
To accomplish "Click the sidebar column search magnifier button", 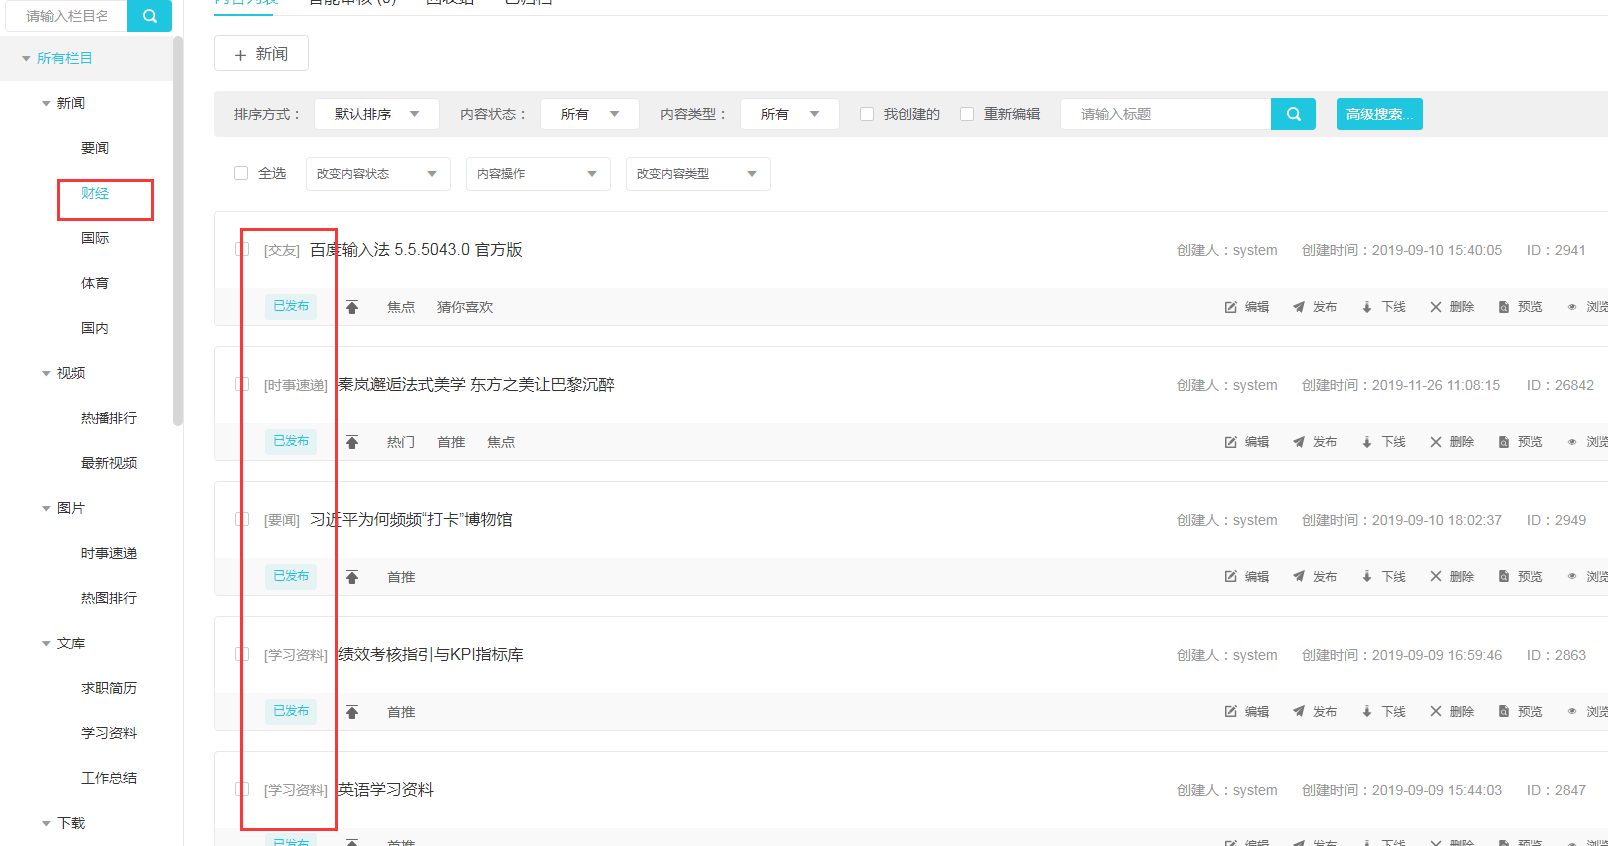I will 150,16.
